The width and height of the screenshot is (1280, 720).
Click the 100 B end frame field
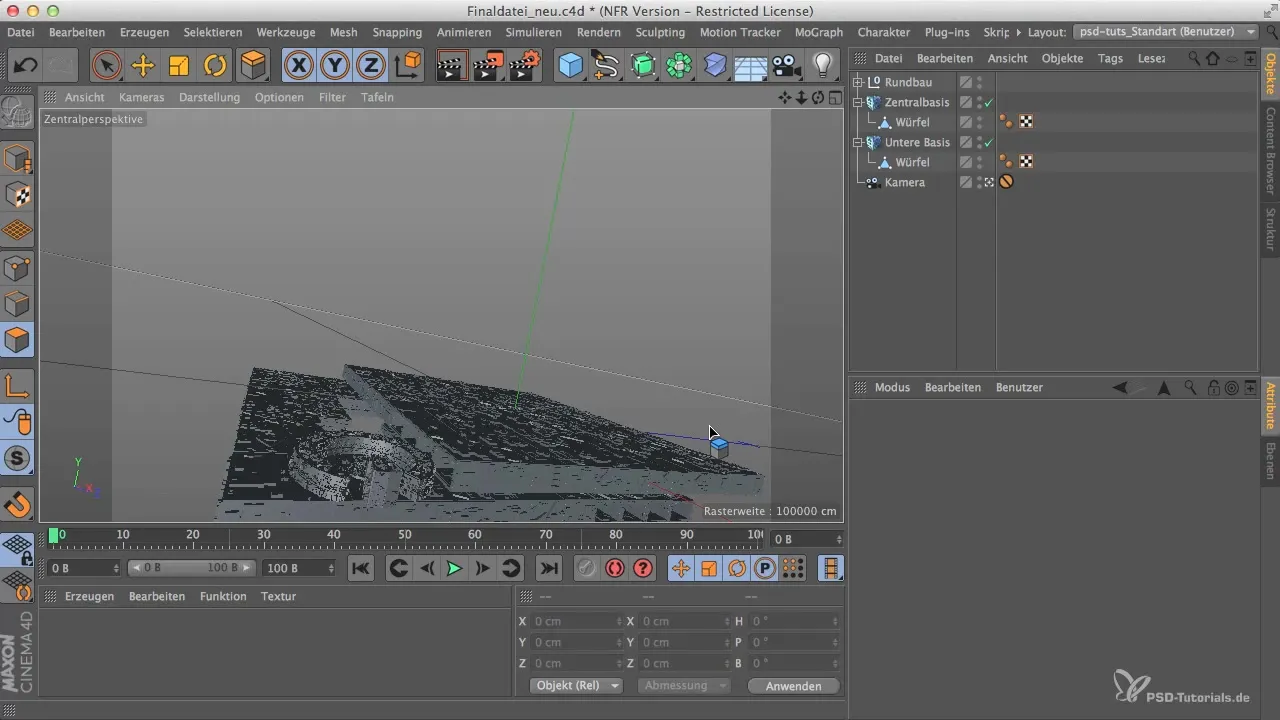pyautogui.click(x=299, y=568)
